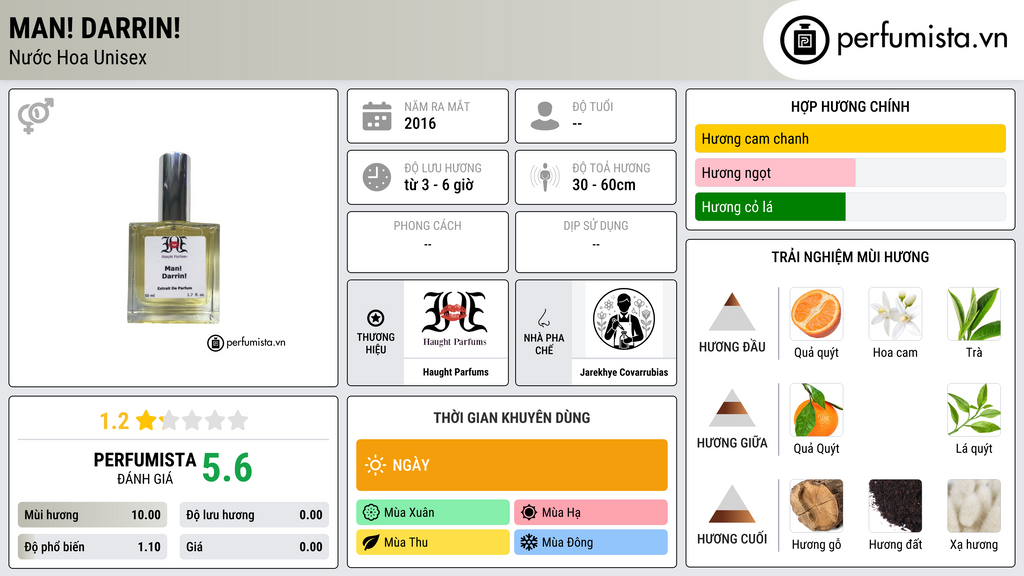Click the 1.2 star rating stars
This screenshot has height=576, width=1024.
192,421
